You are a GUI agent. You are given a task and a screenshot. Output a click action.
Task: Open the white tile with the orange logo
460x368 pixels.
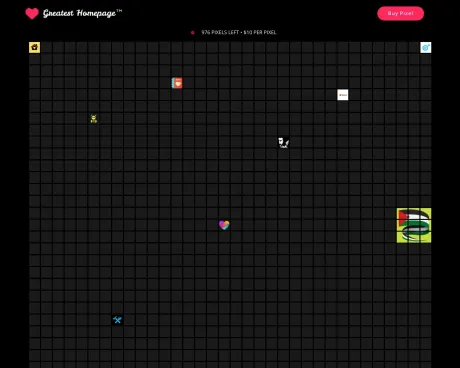343,95
